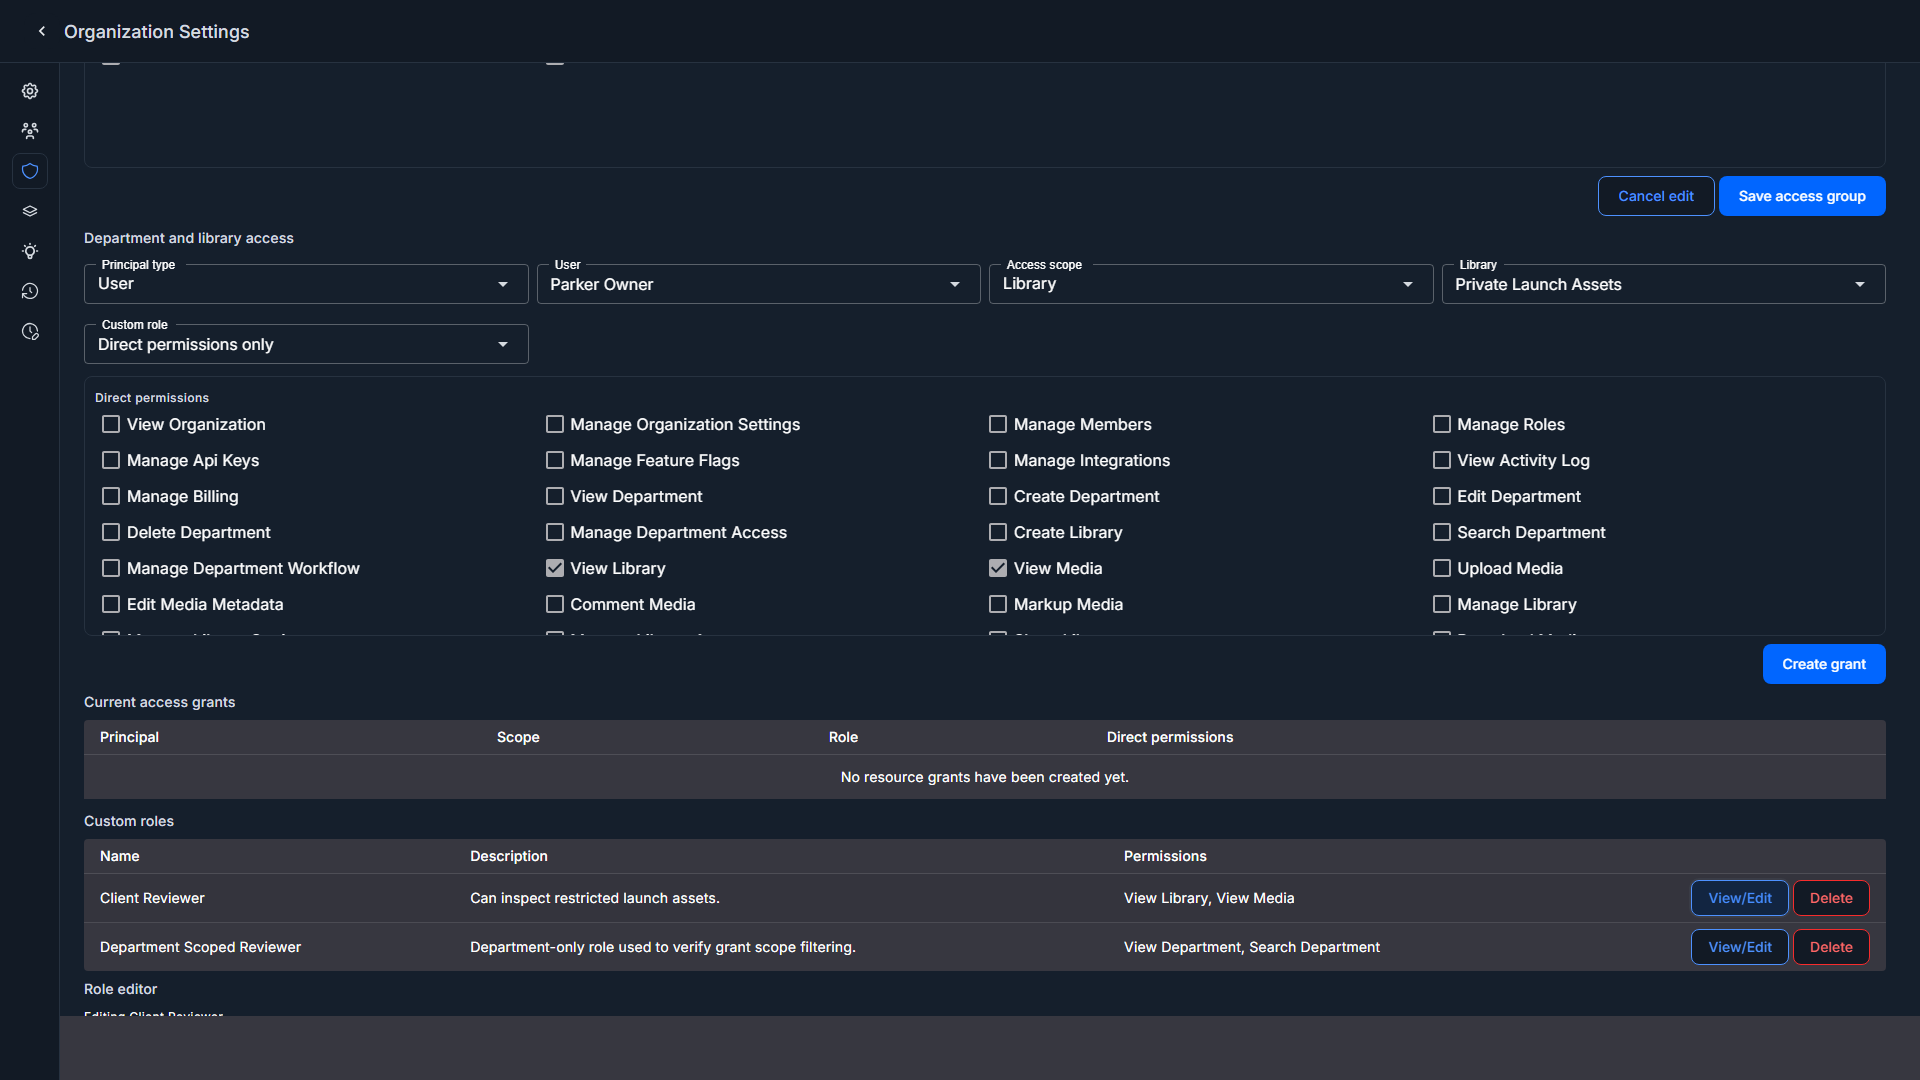The image size is (1920, 1080).
Task: Tick the Upload Media checkbox
Action: pyautogui.click(x=1442, y=568)
